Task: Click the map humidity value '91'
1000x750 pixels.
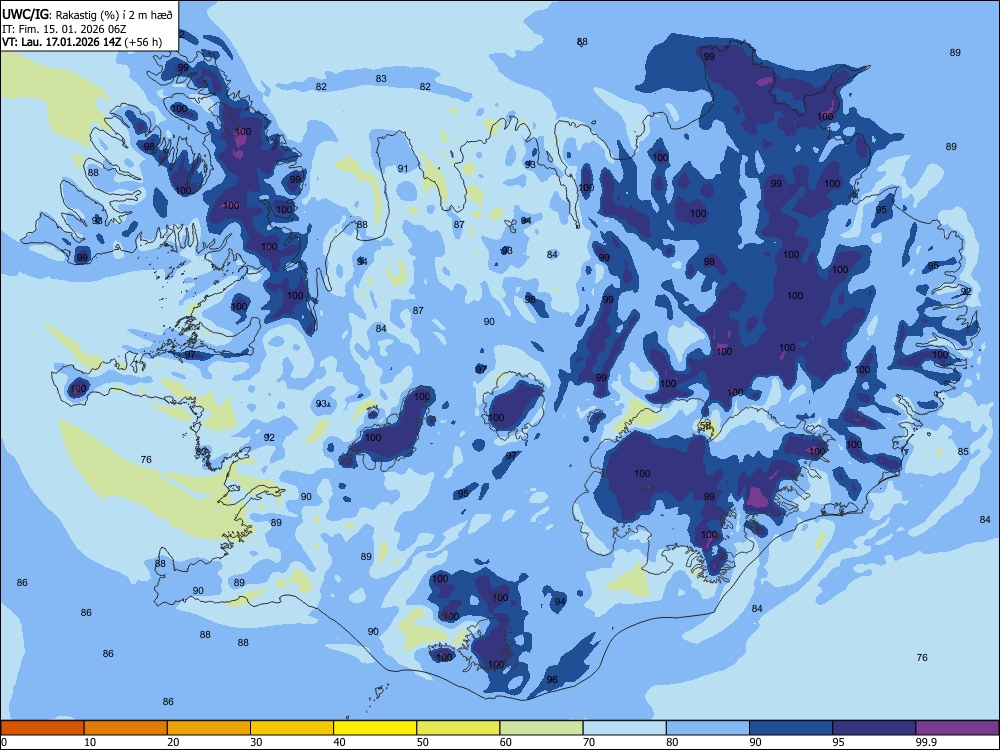Action: tap(402, 168)
